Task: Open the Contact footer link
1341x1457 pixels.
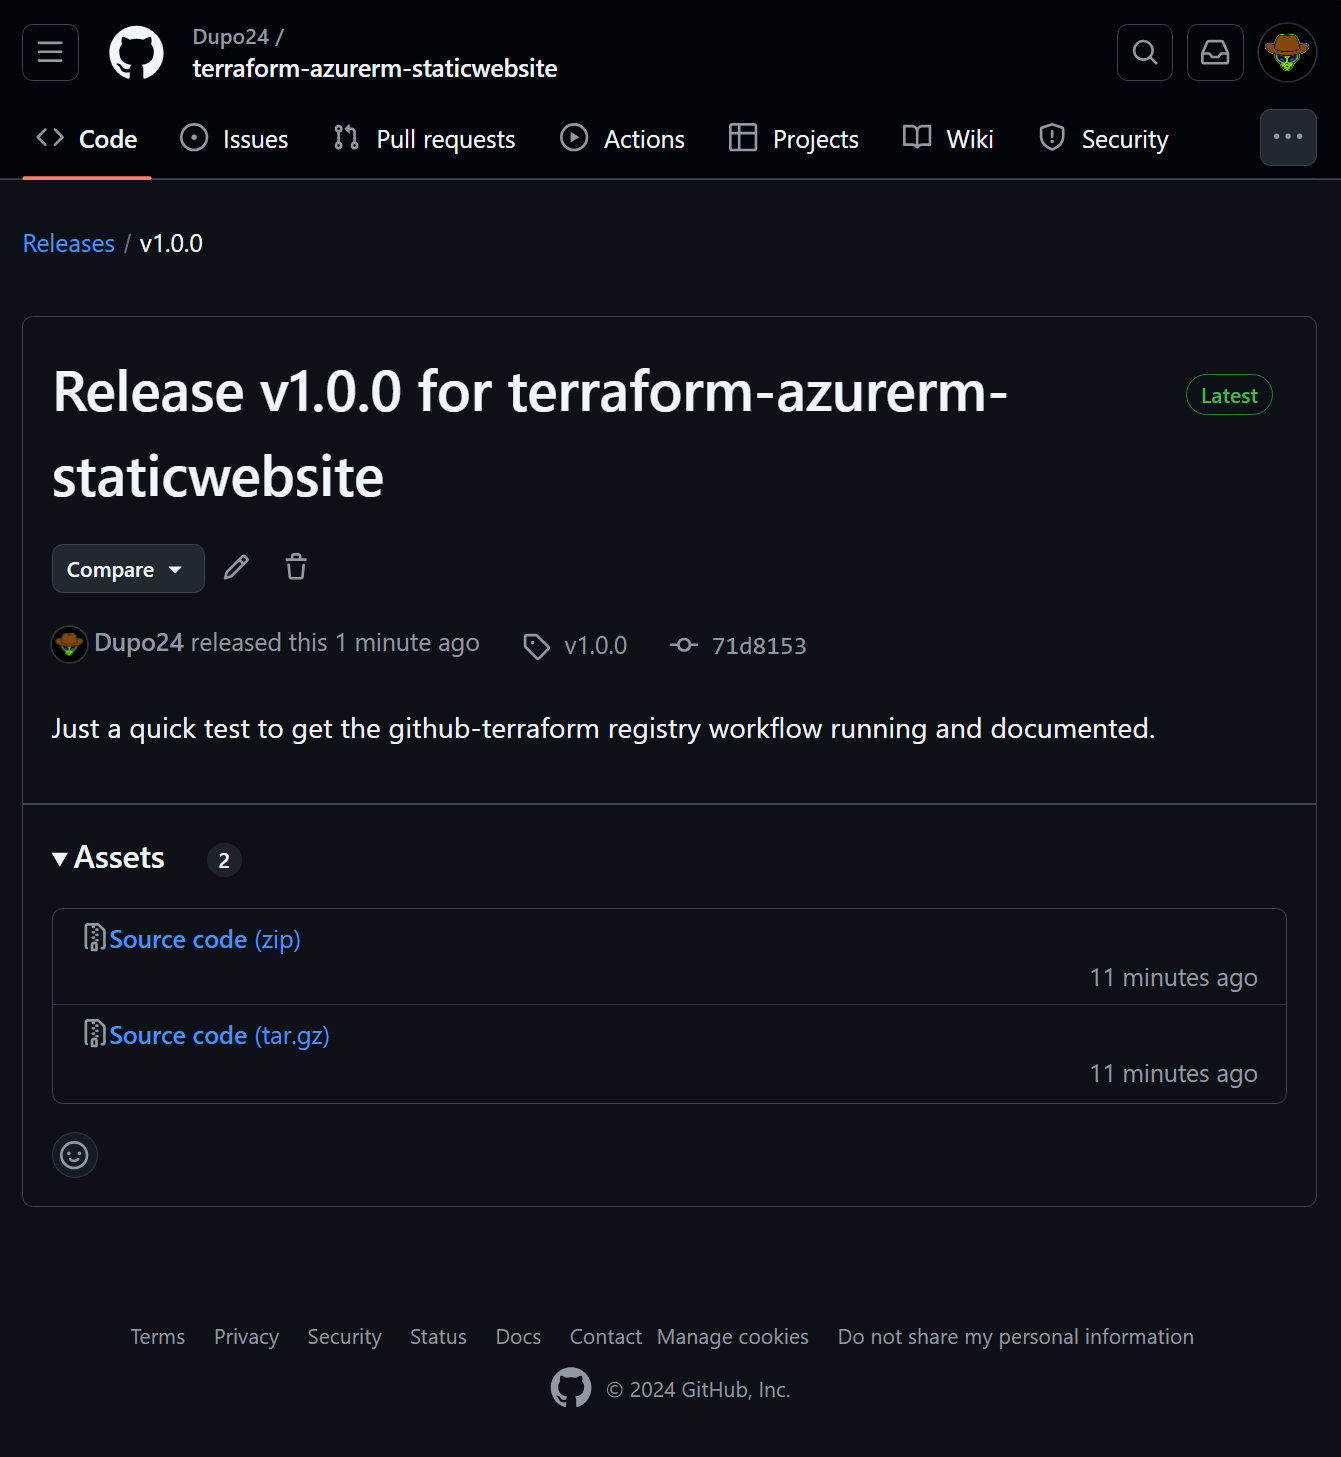Action: (x=606, y=1337)
